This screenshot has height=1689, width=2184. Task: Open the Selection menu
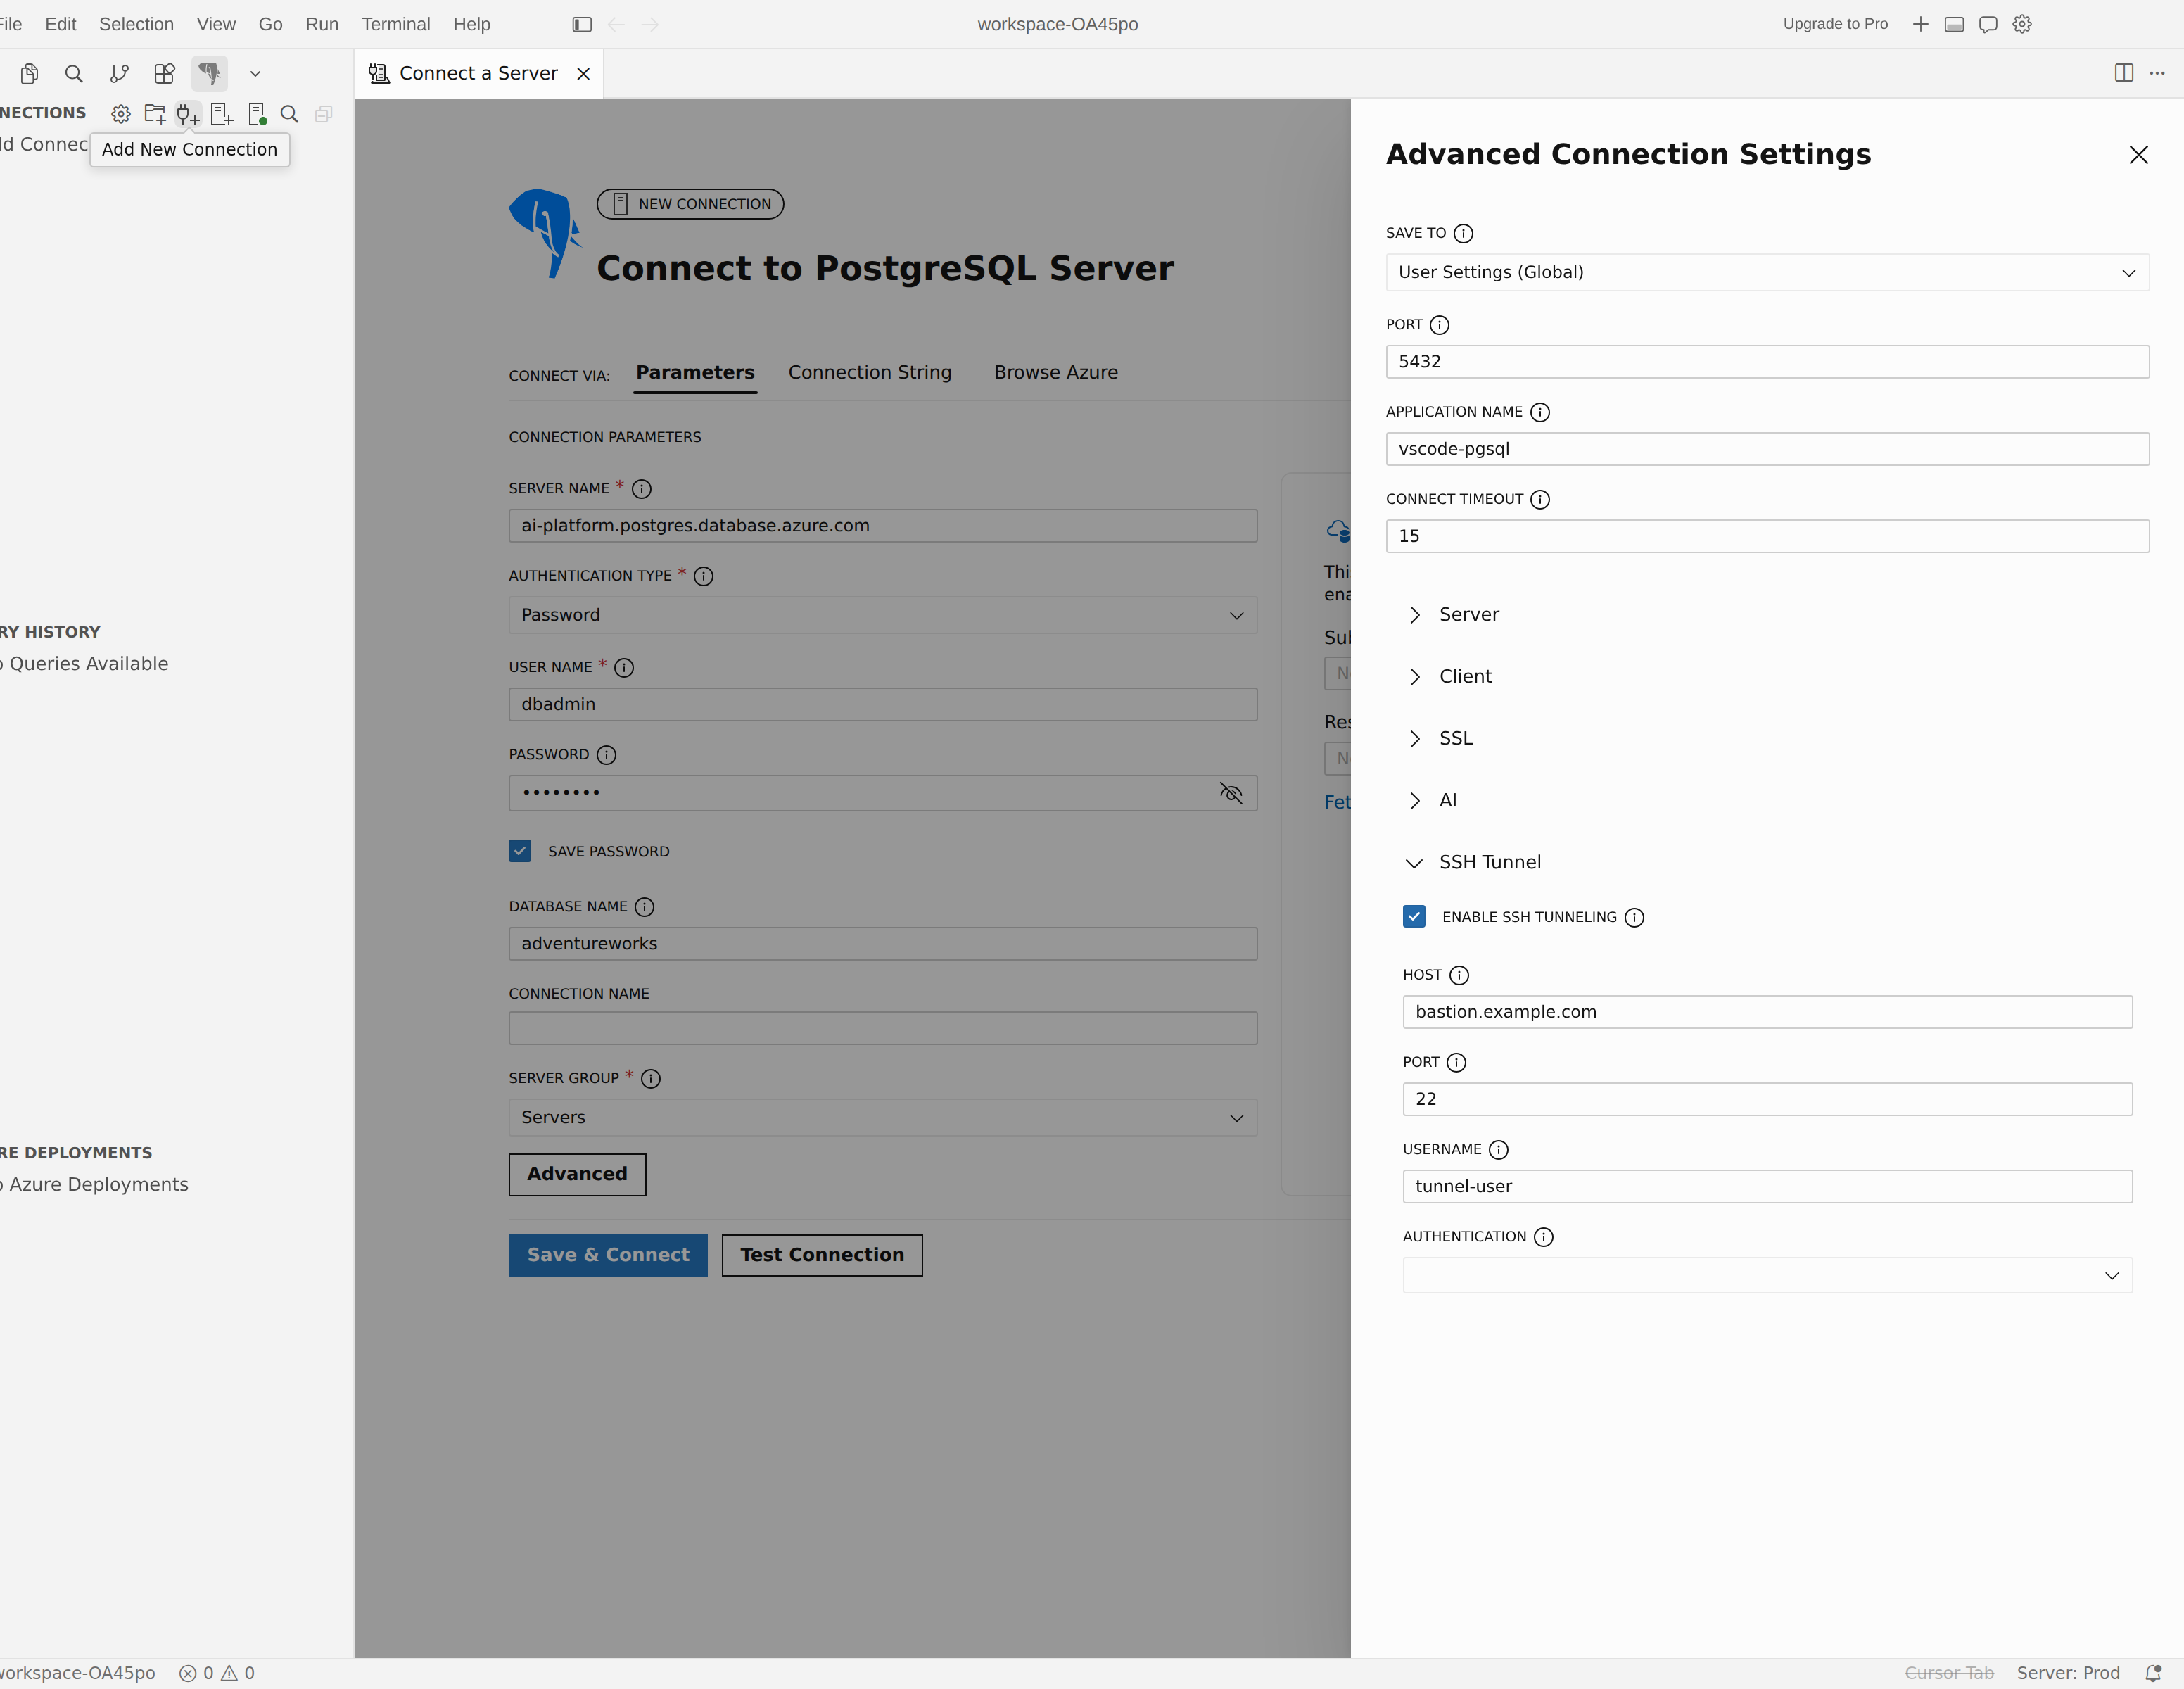pyautogui.click(x=136, y=24)
